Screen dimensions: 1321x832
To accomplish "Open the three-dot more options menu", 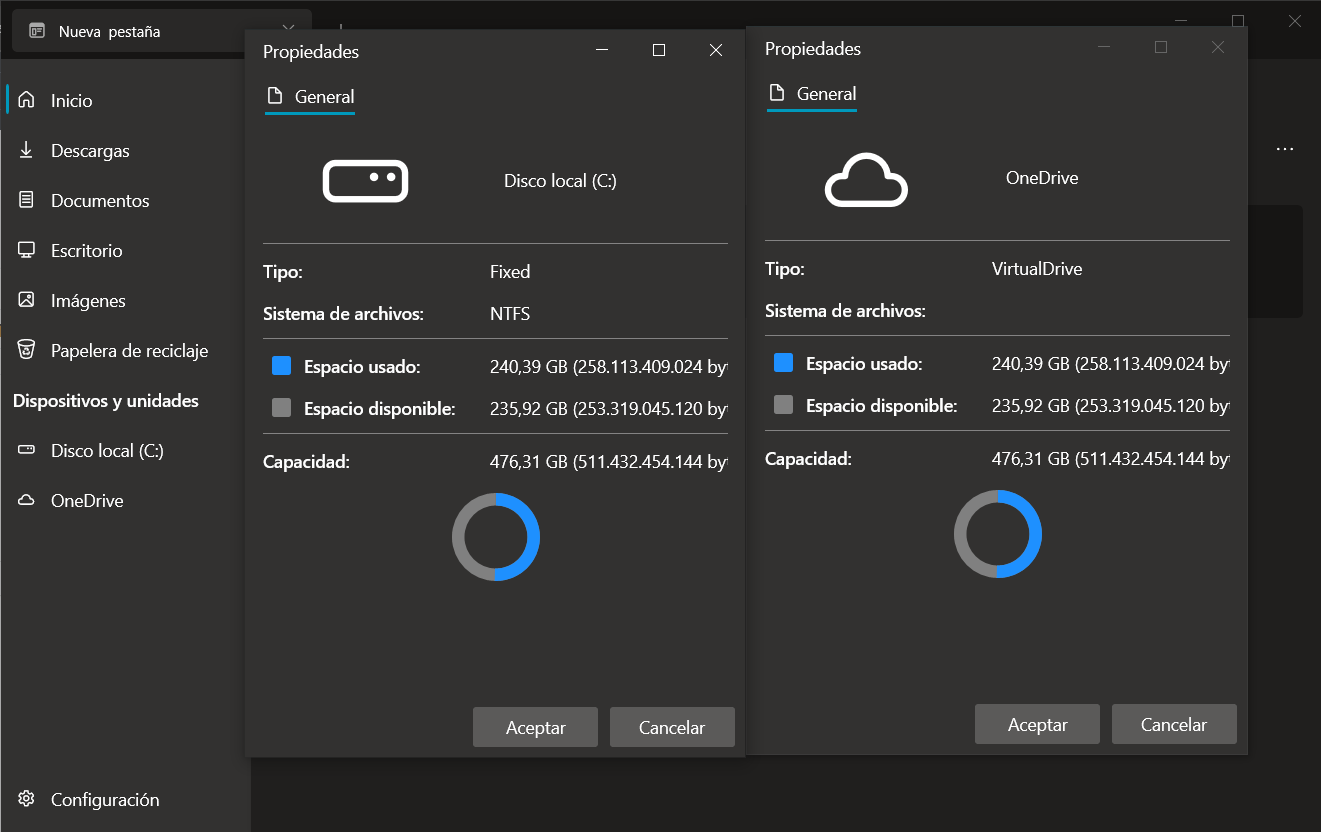I will pos(1285,149).
